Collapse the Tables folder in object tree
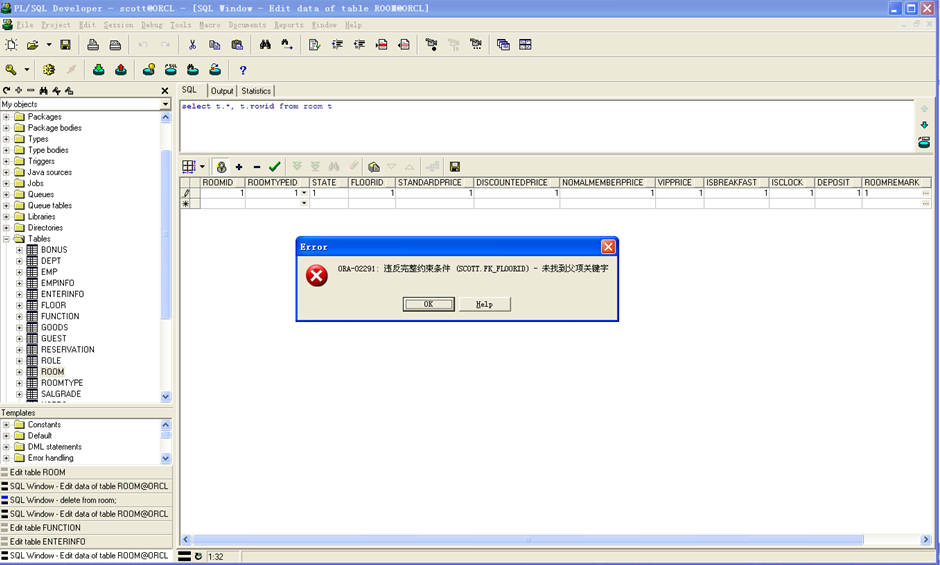 pos(6,239)
